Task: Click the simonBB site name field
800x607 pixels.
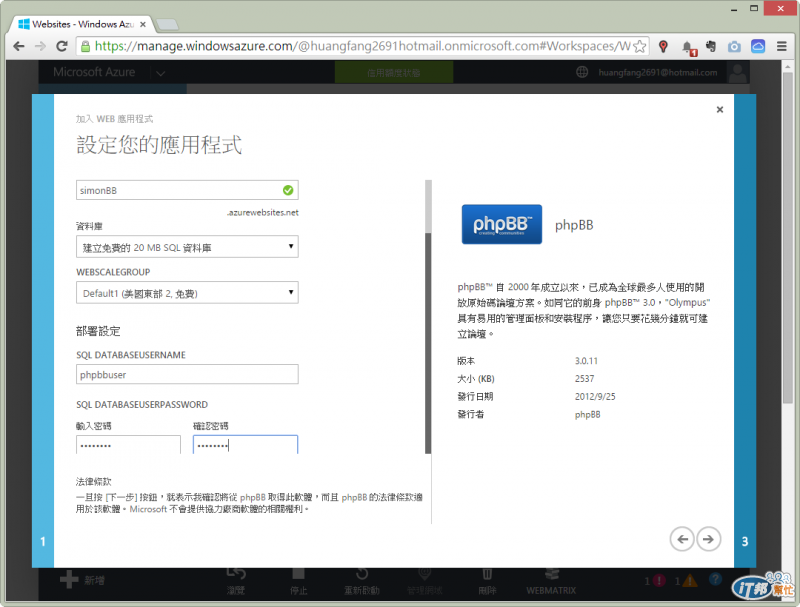Action: 187,190
